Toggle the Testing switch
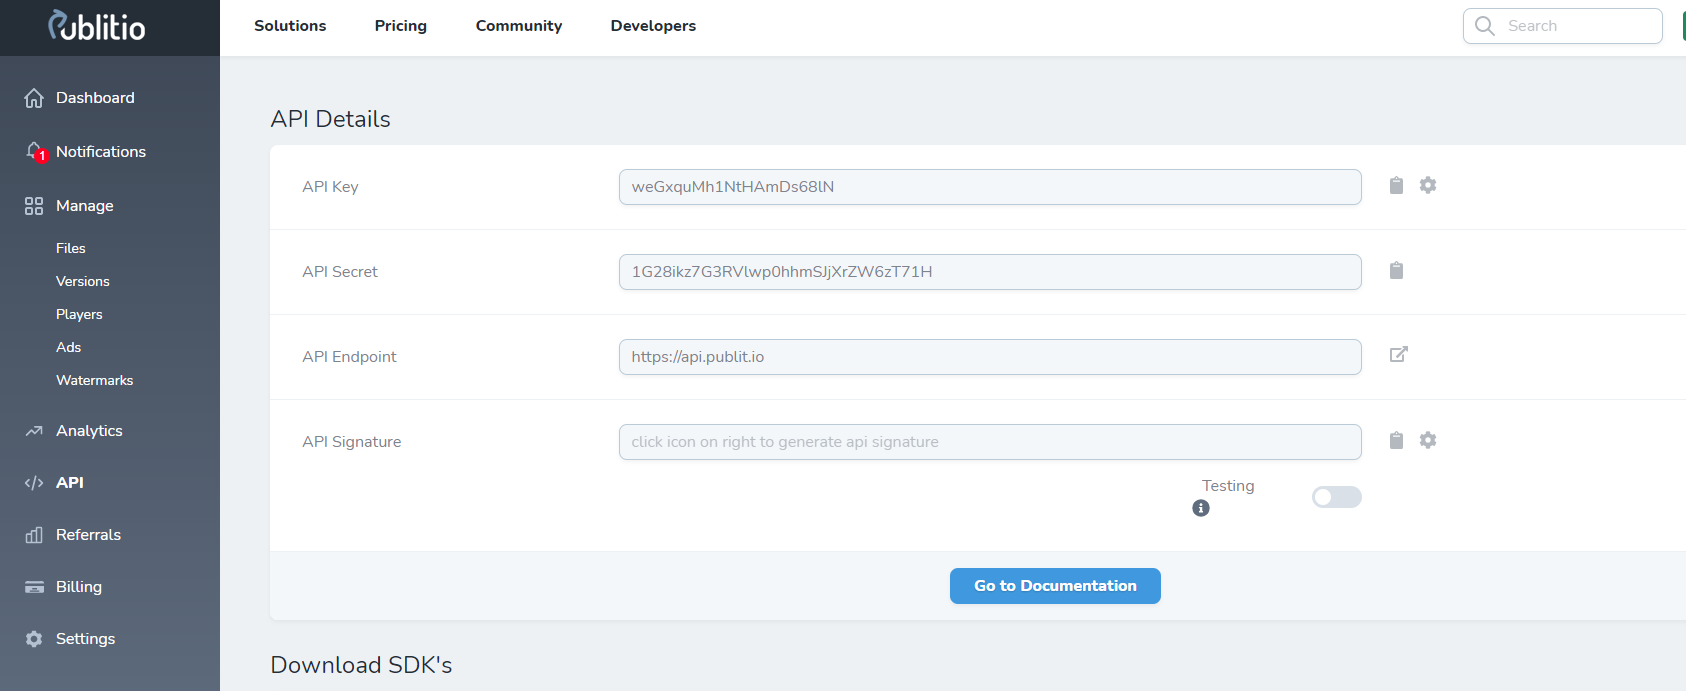The width and height of the screenshot is (1686, 691). coord(1337,497)
